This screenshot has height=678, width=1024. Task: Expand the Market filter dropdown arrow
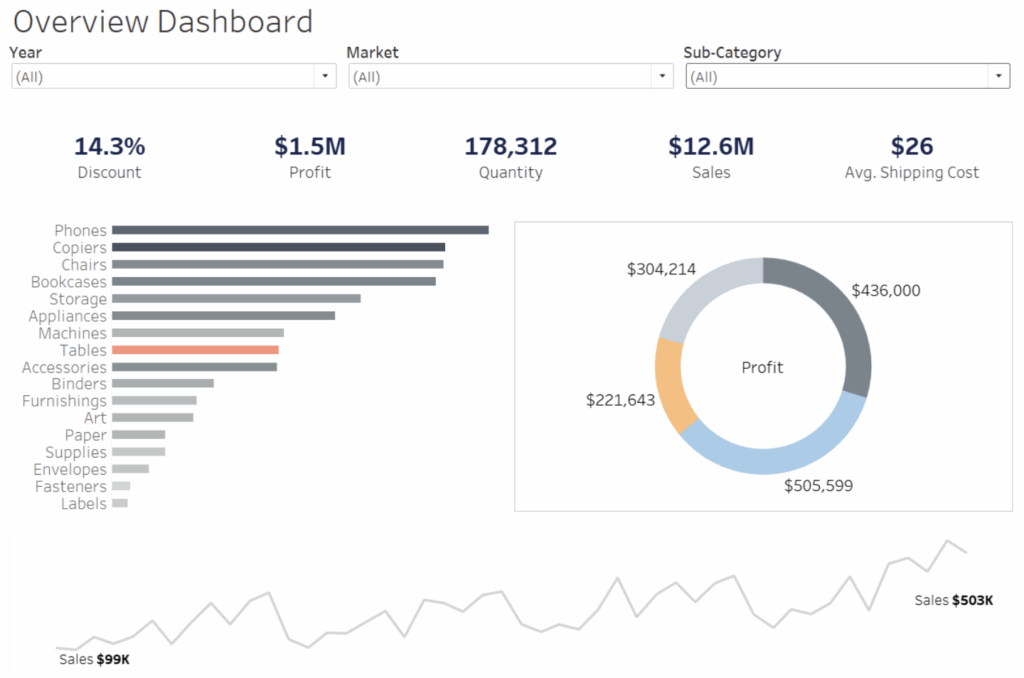(662, 76)
